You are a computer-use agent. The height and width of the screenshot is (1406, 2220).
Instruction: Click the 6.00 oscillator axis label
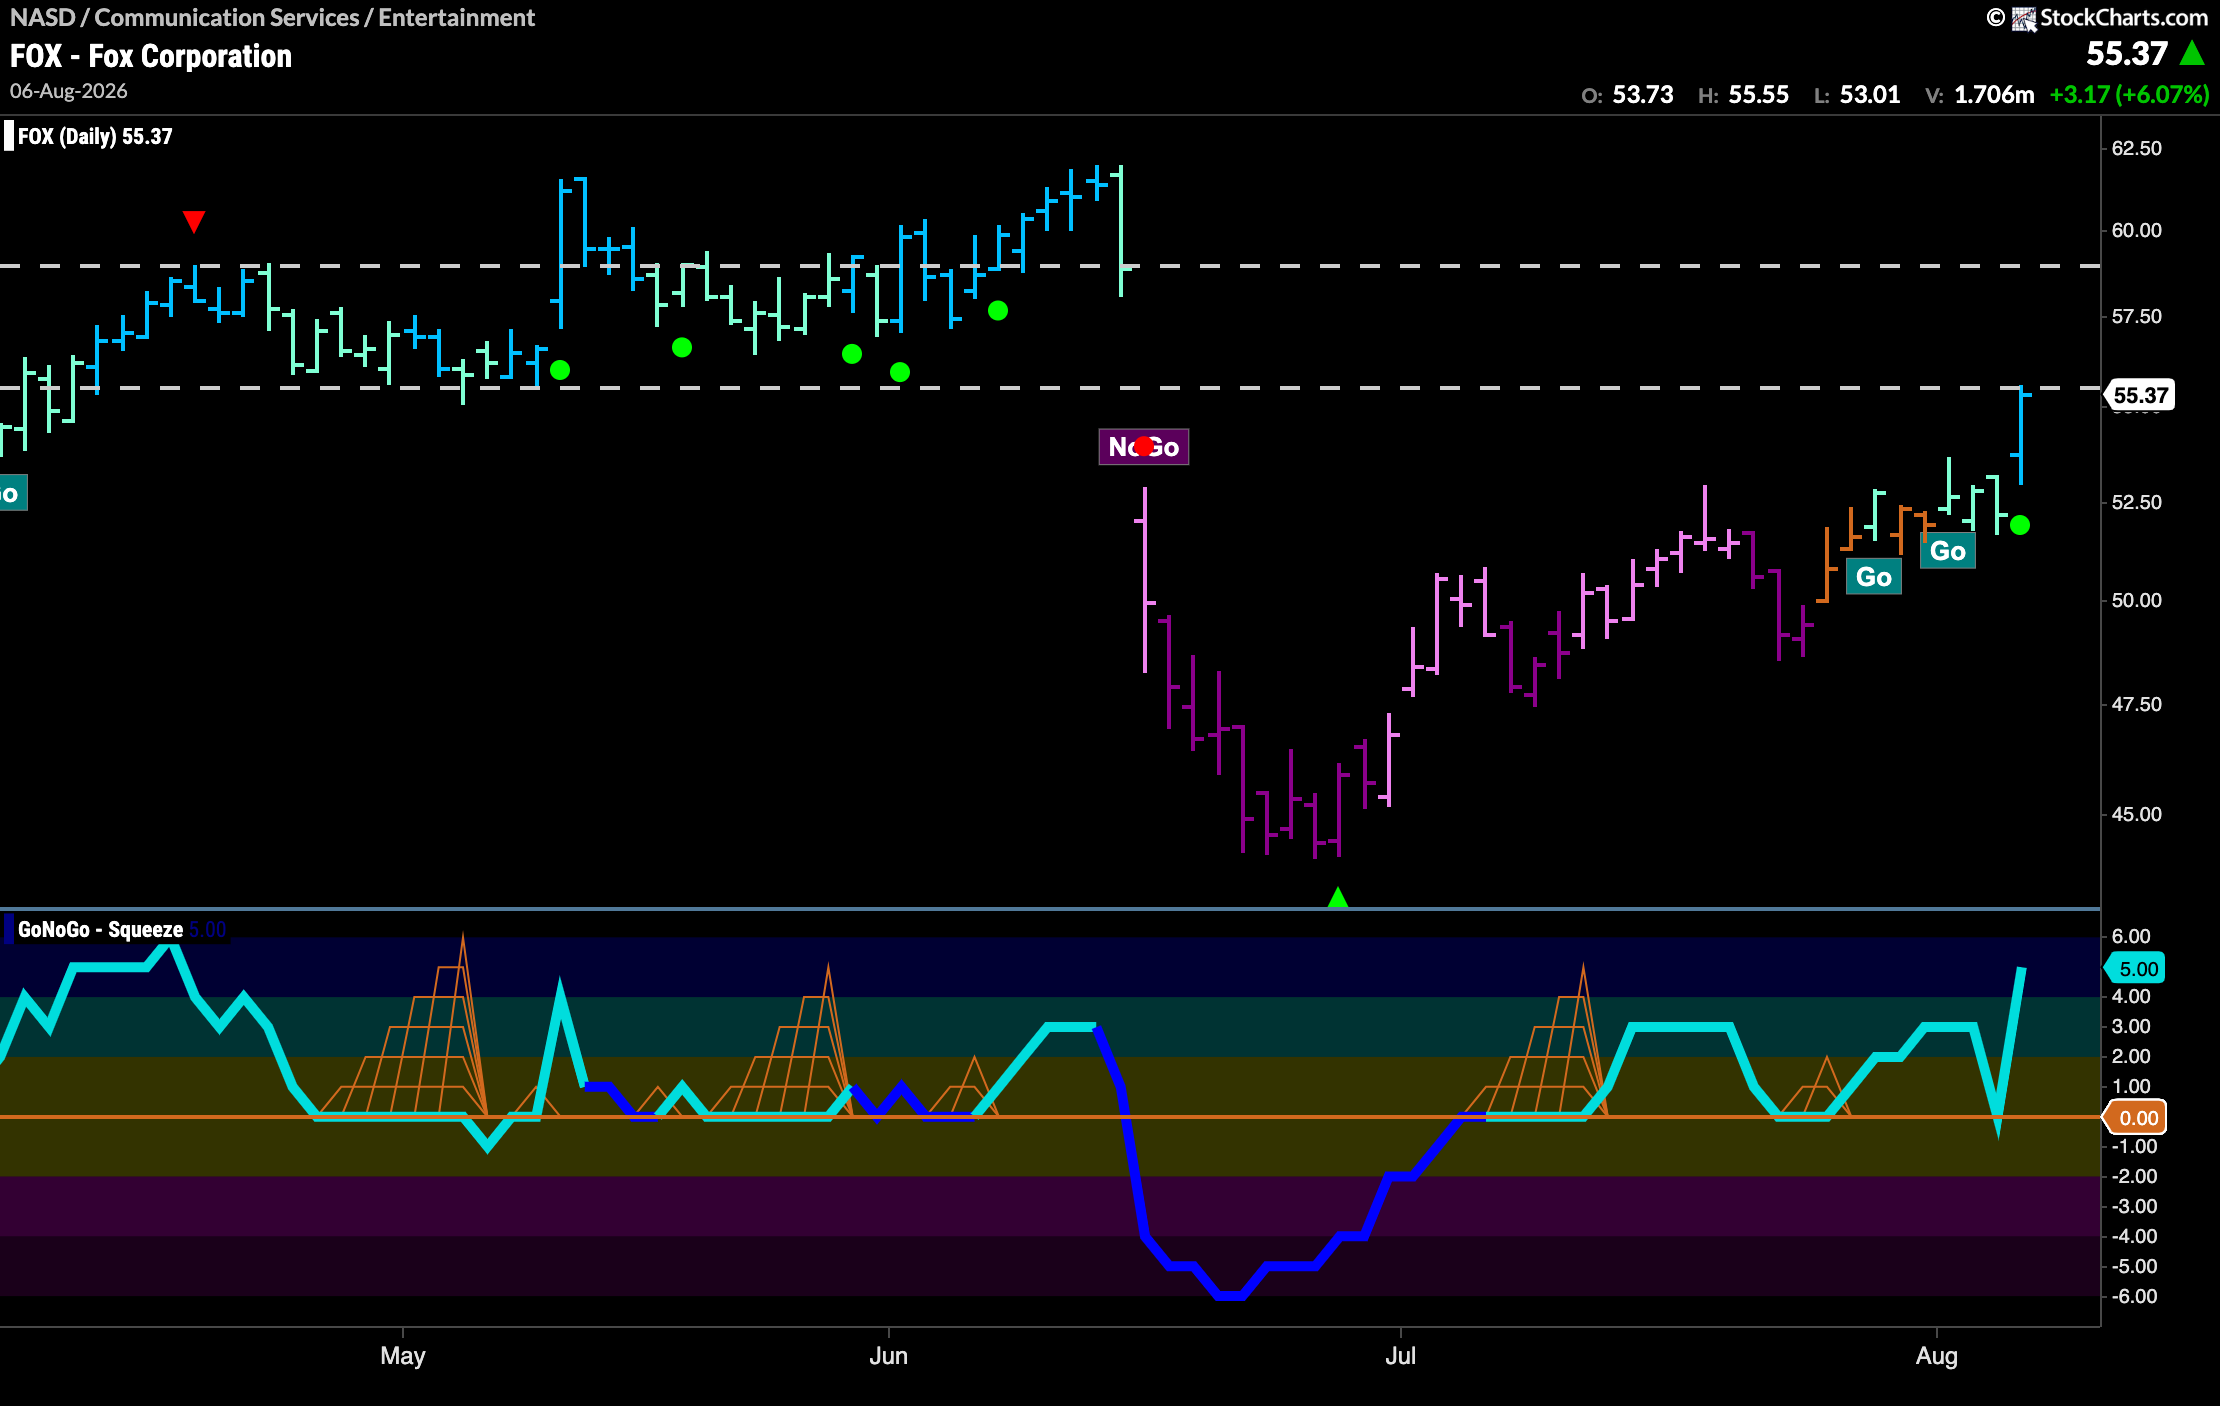coord(2131,936)
